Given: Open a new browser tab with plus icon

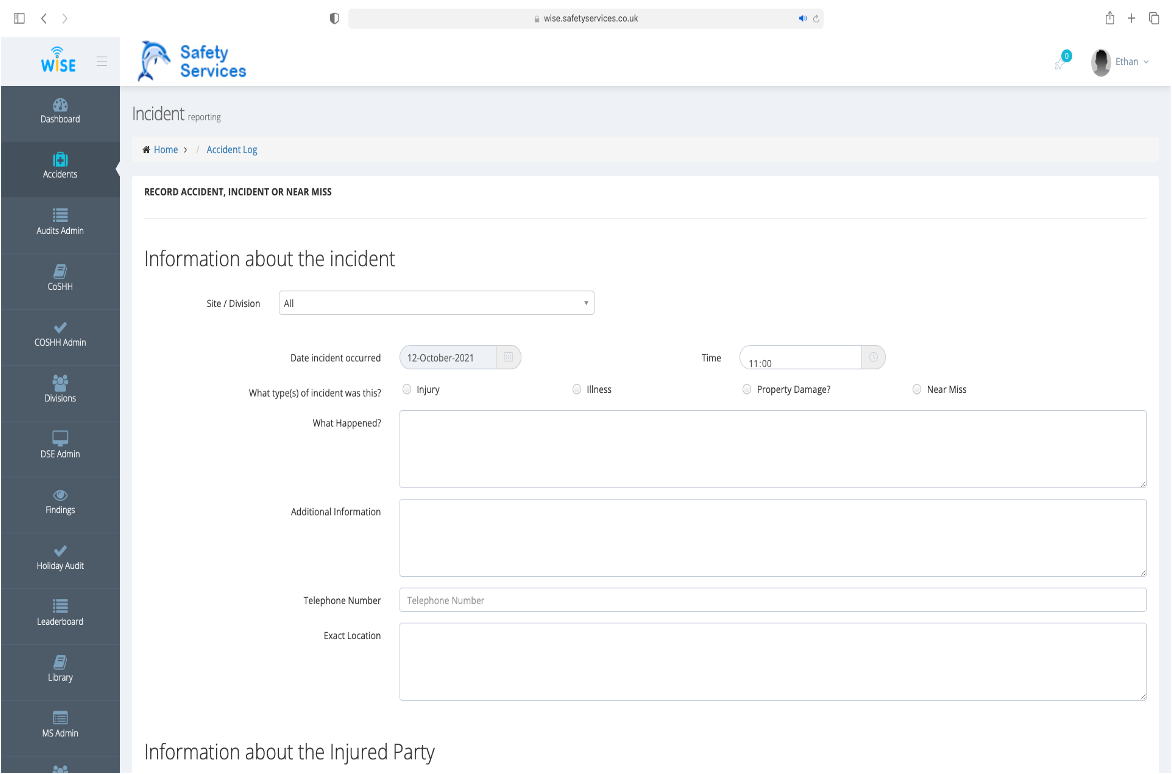Looking at the screenshot, I should pyautogui.click(x=1132, y=19).
